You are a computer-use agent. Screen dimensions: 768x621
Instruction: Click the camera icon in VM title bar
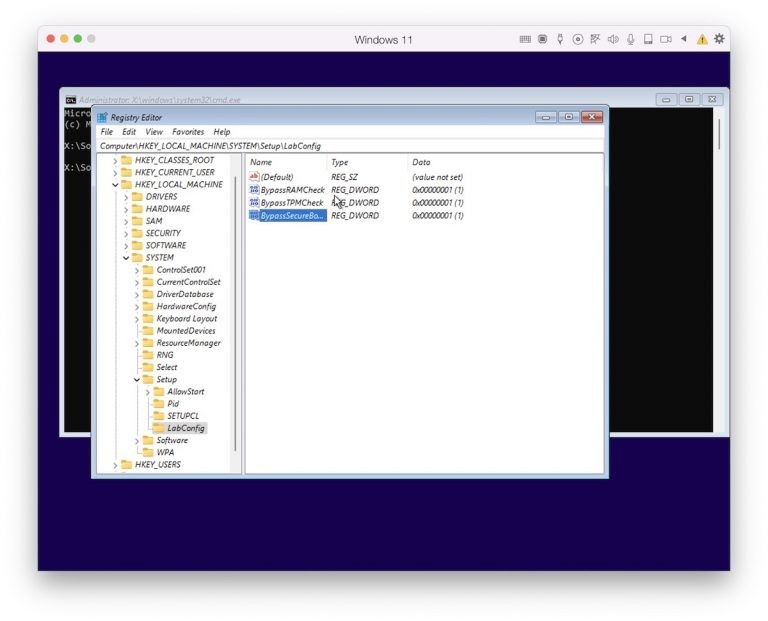666,39
